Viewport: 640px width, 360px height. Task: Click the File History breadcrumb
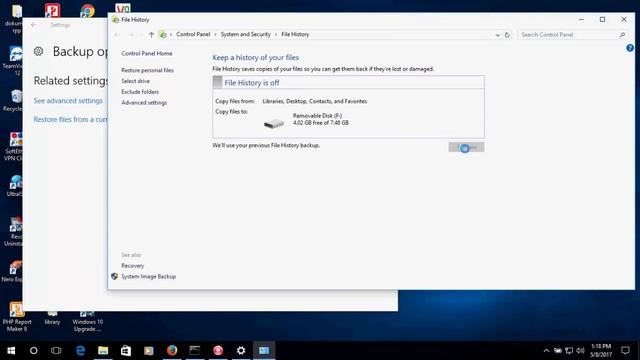point(295,35)
